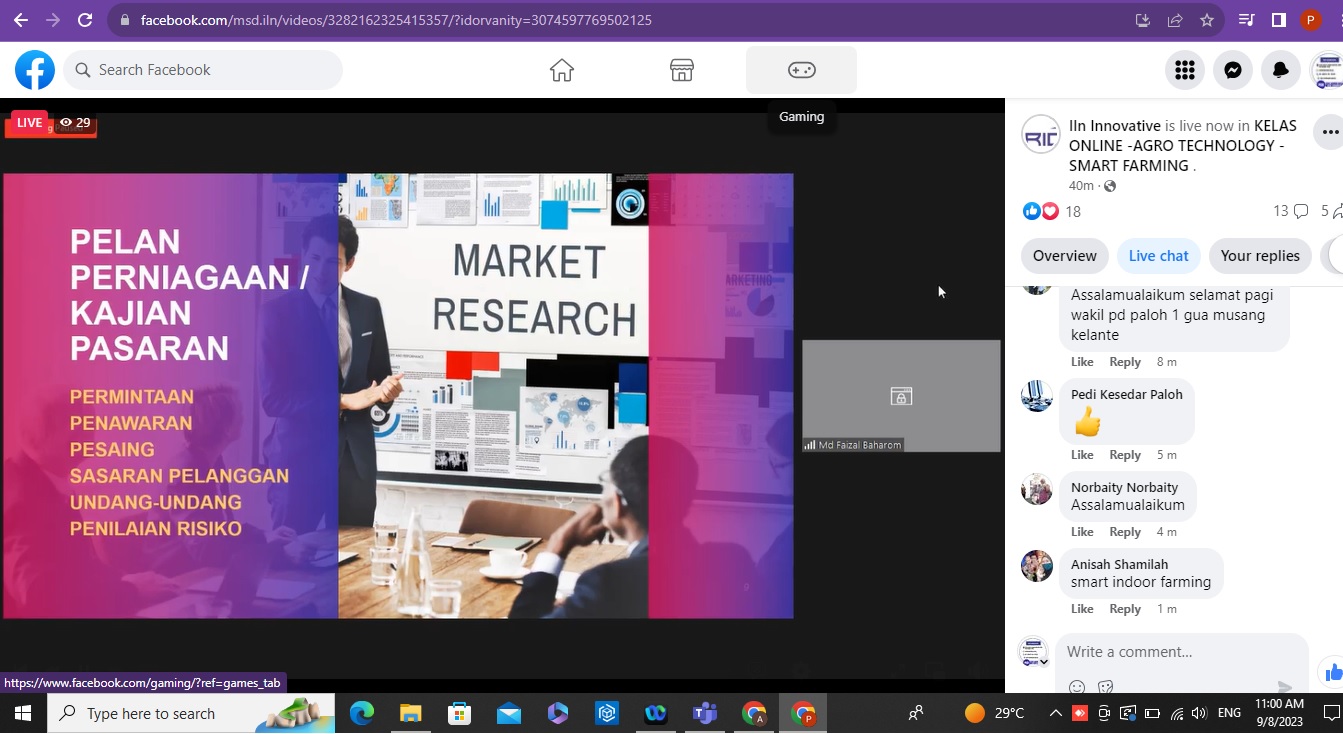1343x734 pixels.
Task: Click the Facebook logo
Action: [x=35, y=70]
